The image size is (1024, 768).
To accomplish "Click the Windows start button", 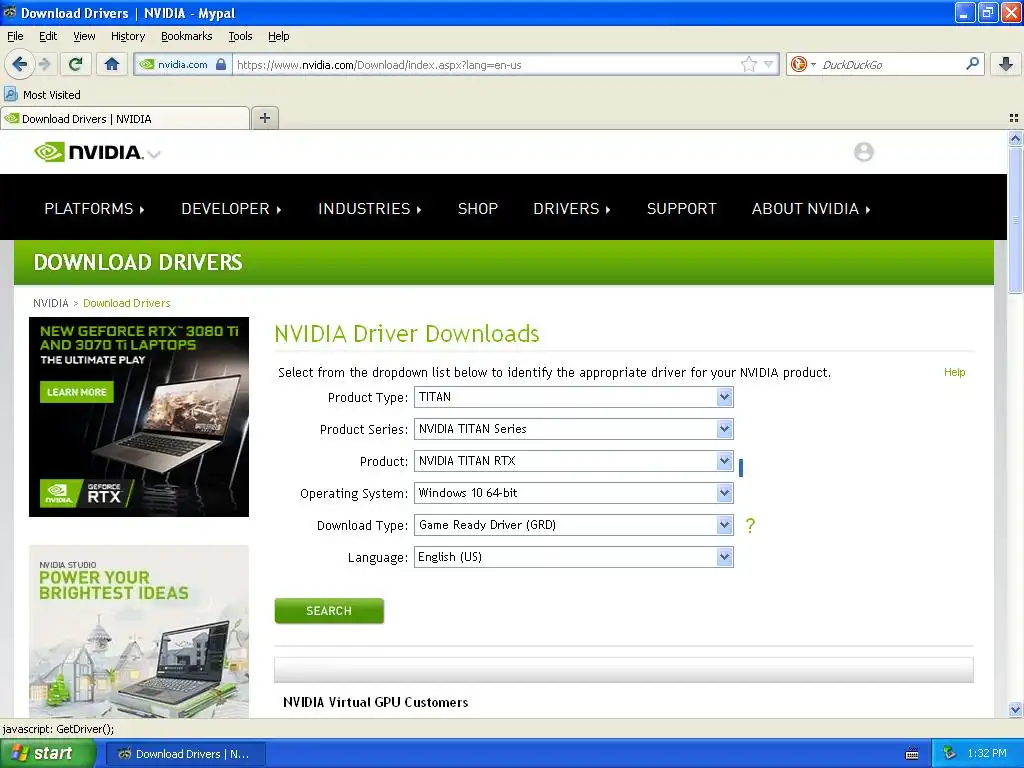I will pyautogui.click(x=48, y=754).
